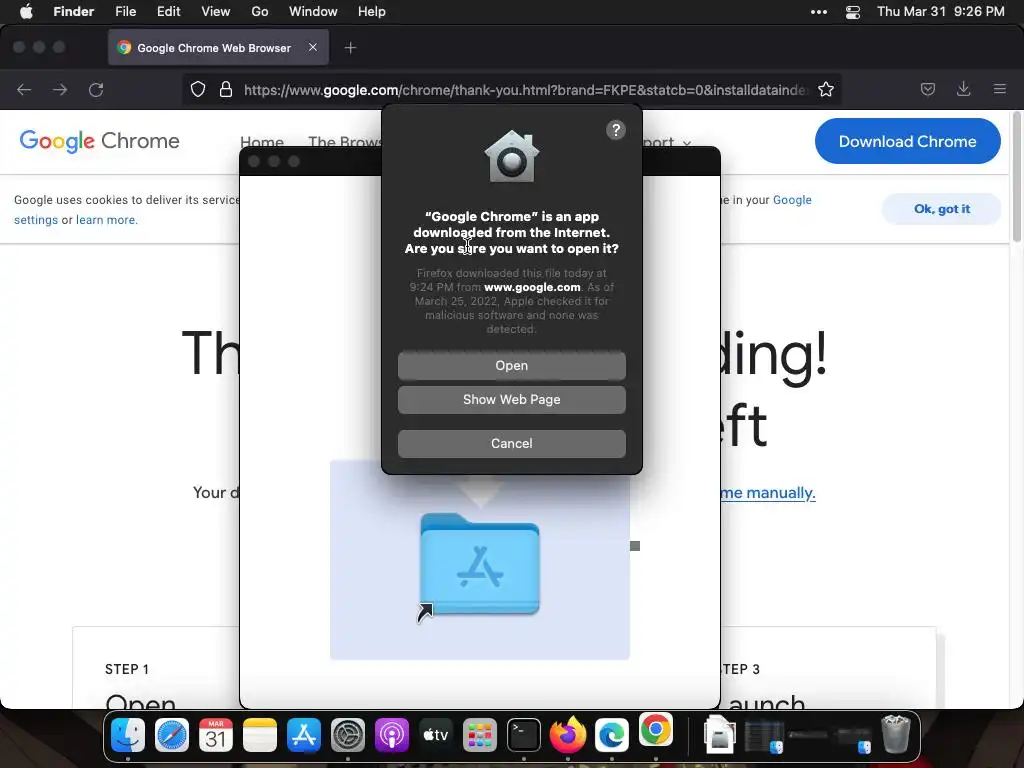This screenshot has height=768, width=1024.
Task: Open a new Firefox tab
Action: (x=350, y=48)
